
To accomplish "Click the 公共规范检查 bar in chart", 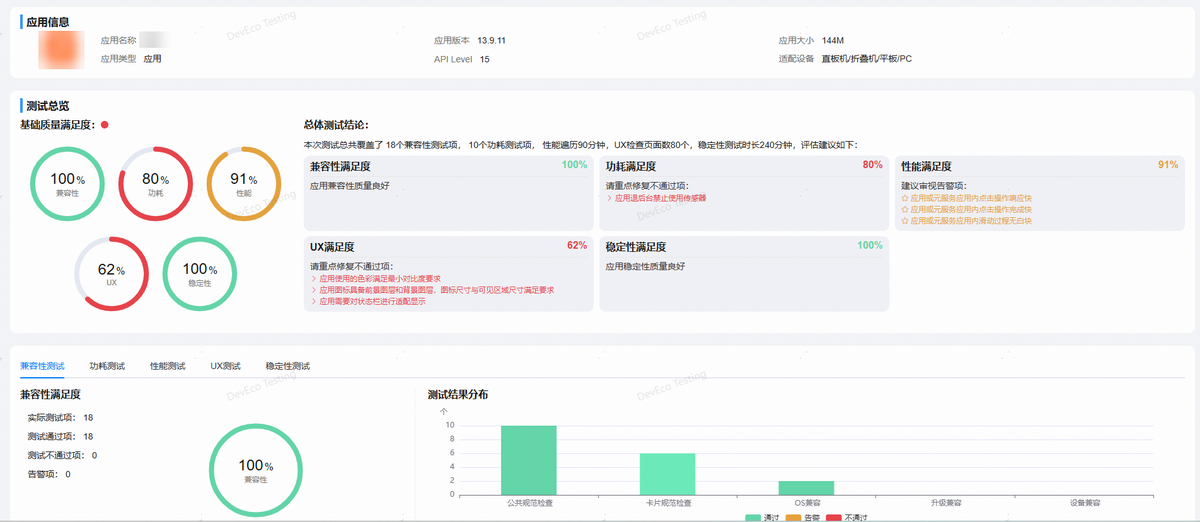I will pos(528,460).
